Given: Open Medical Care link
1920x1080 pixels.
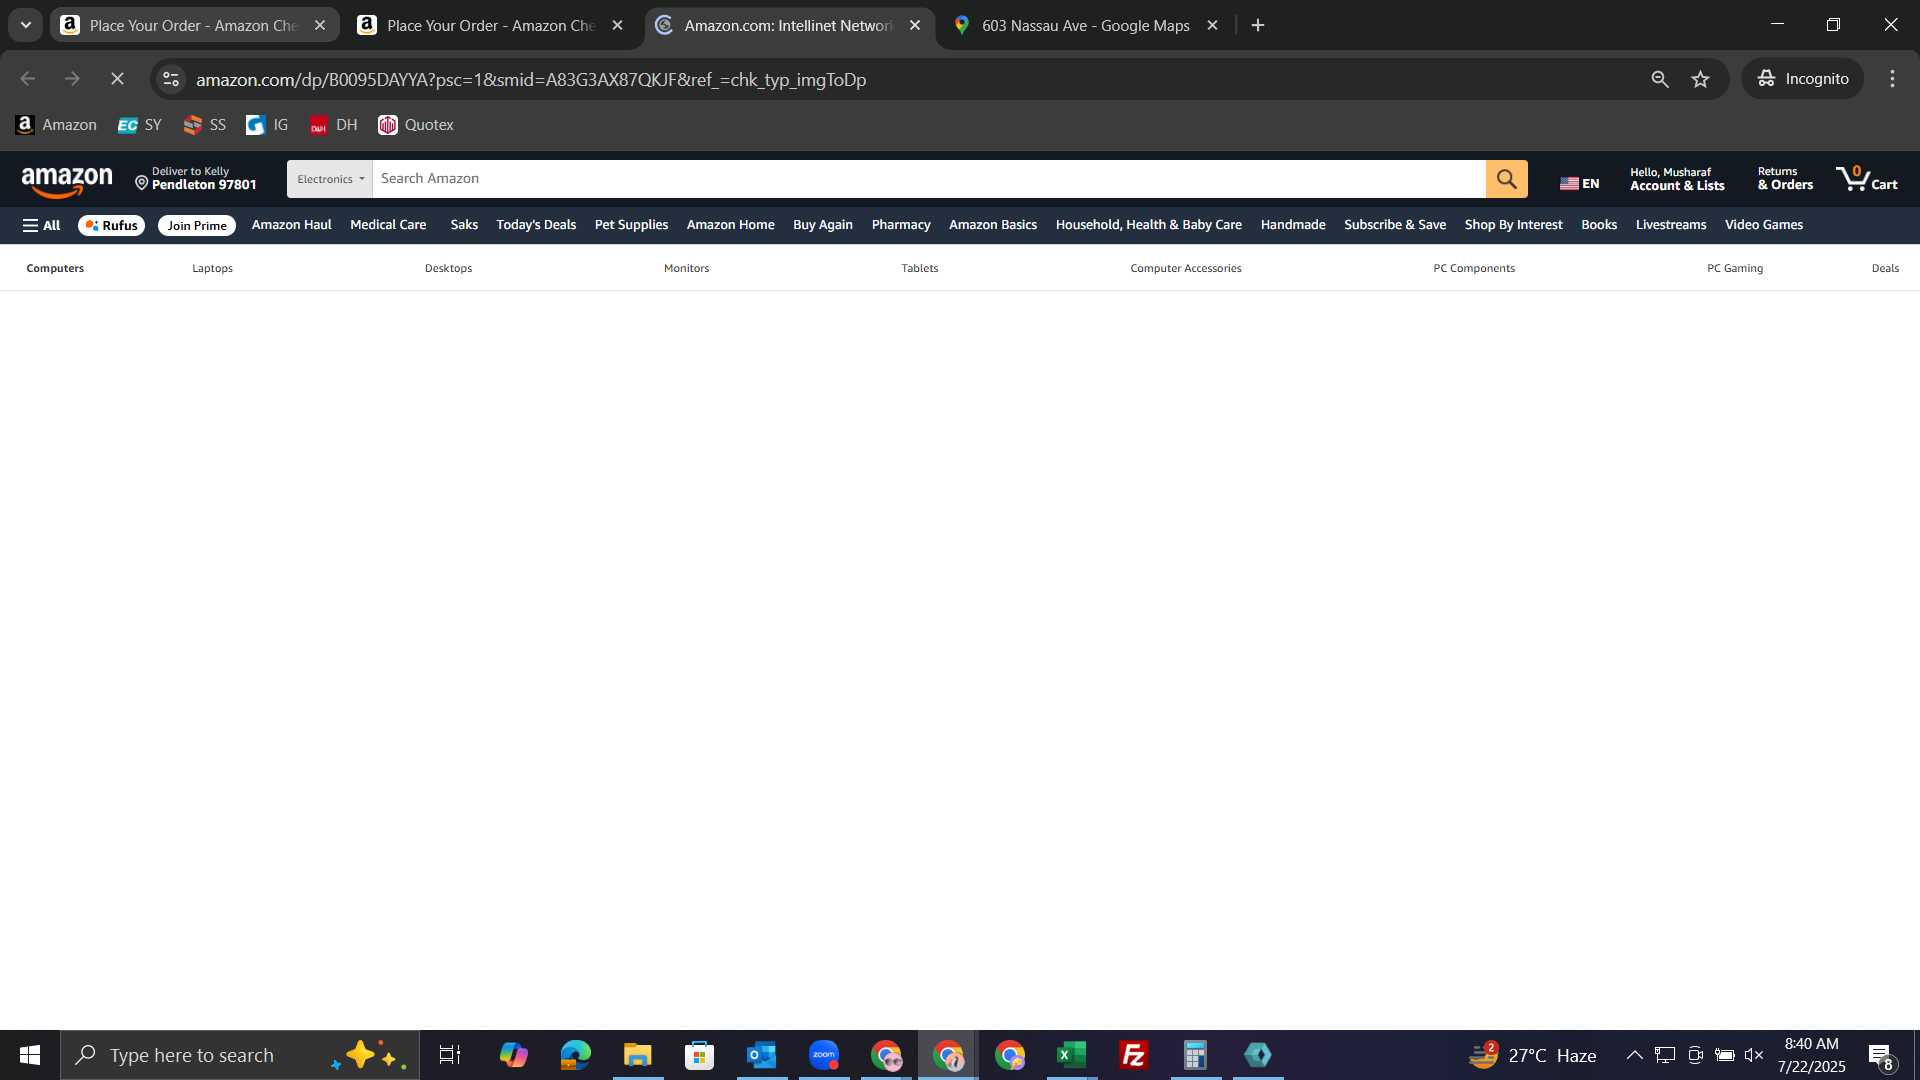Looking at the screenshot, I should click(388, 225).
